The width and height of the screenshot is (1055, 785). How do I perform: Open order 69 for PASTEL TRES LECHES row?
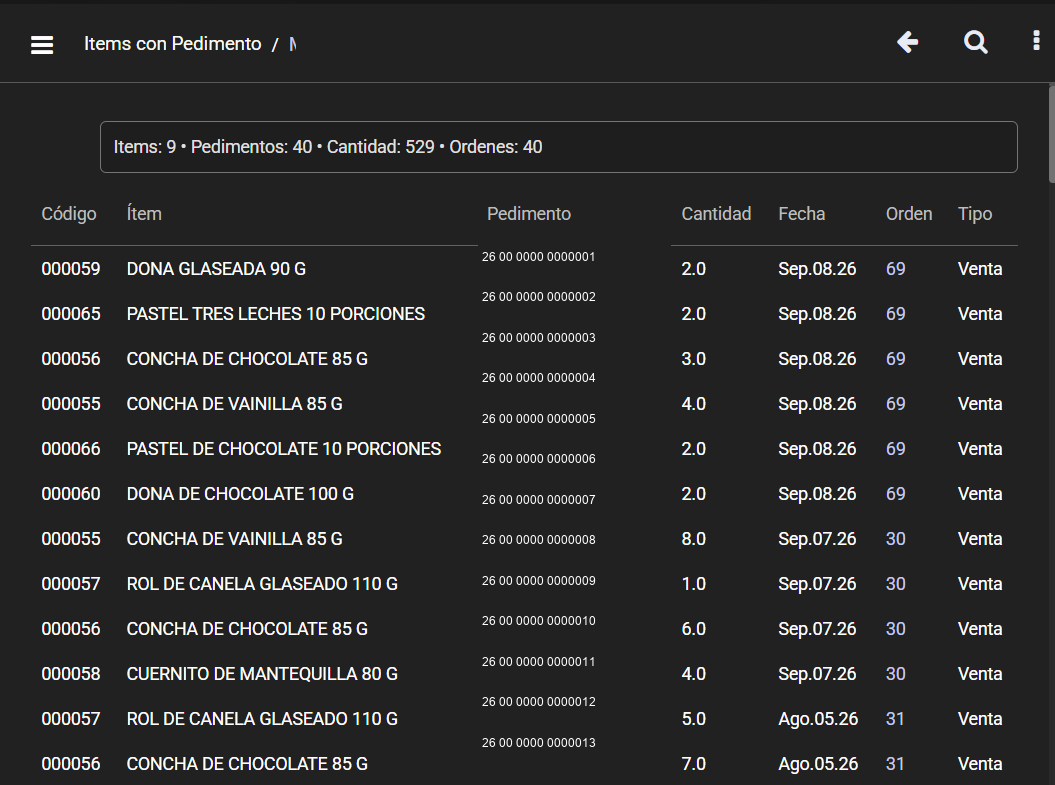(896, 314)
